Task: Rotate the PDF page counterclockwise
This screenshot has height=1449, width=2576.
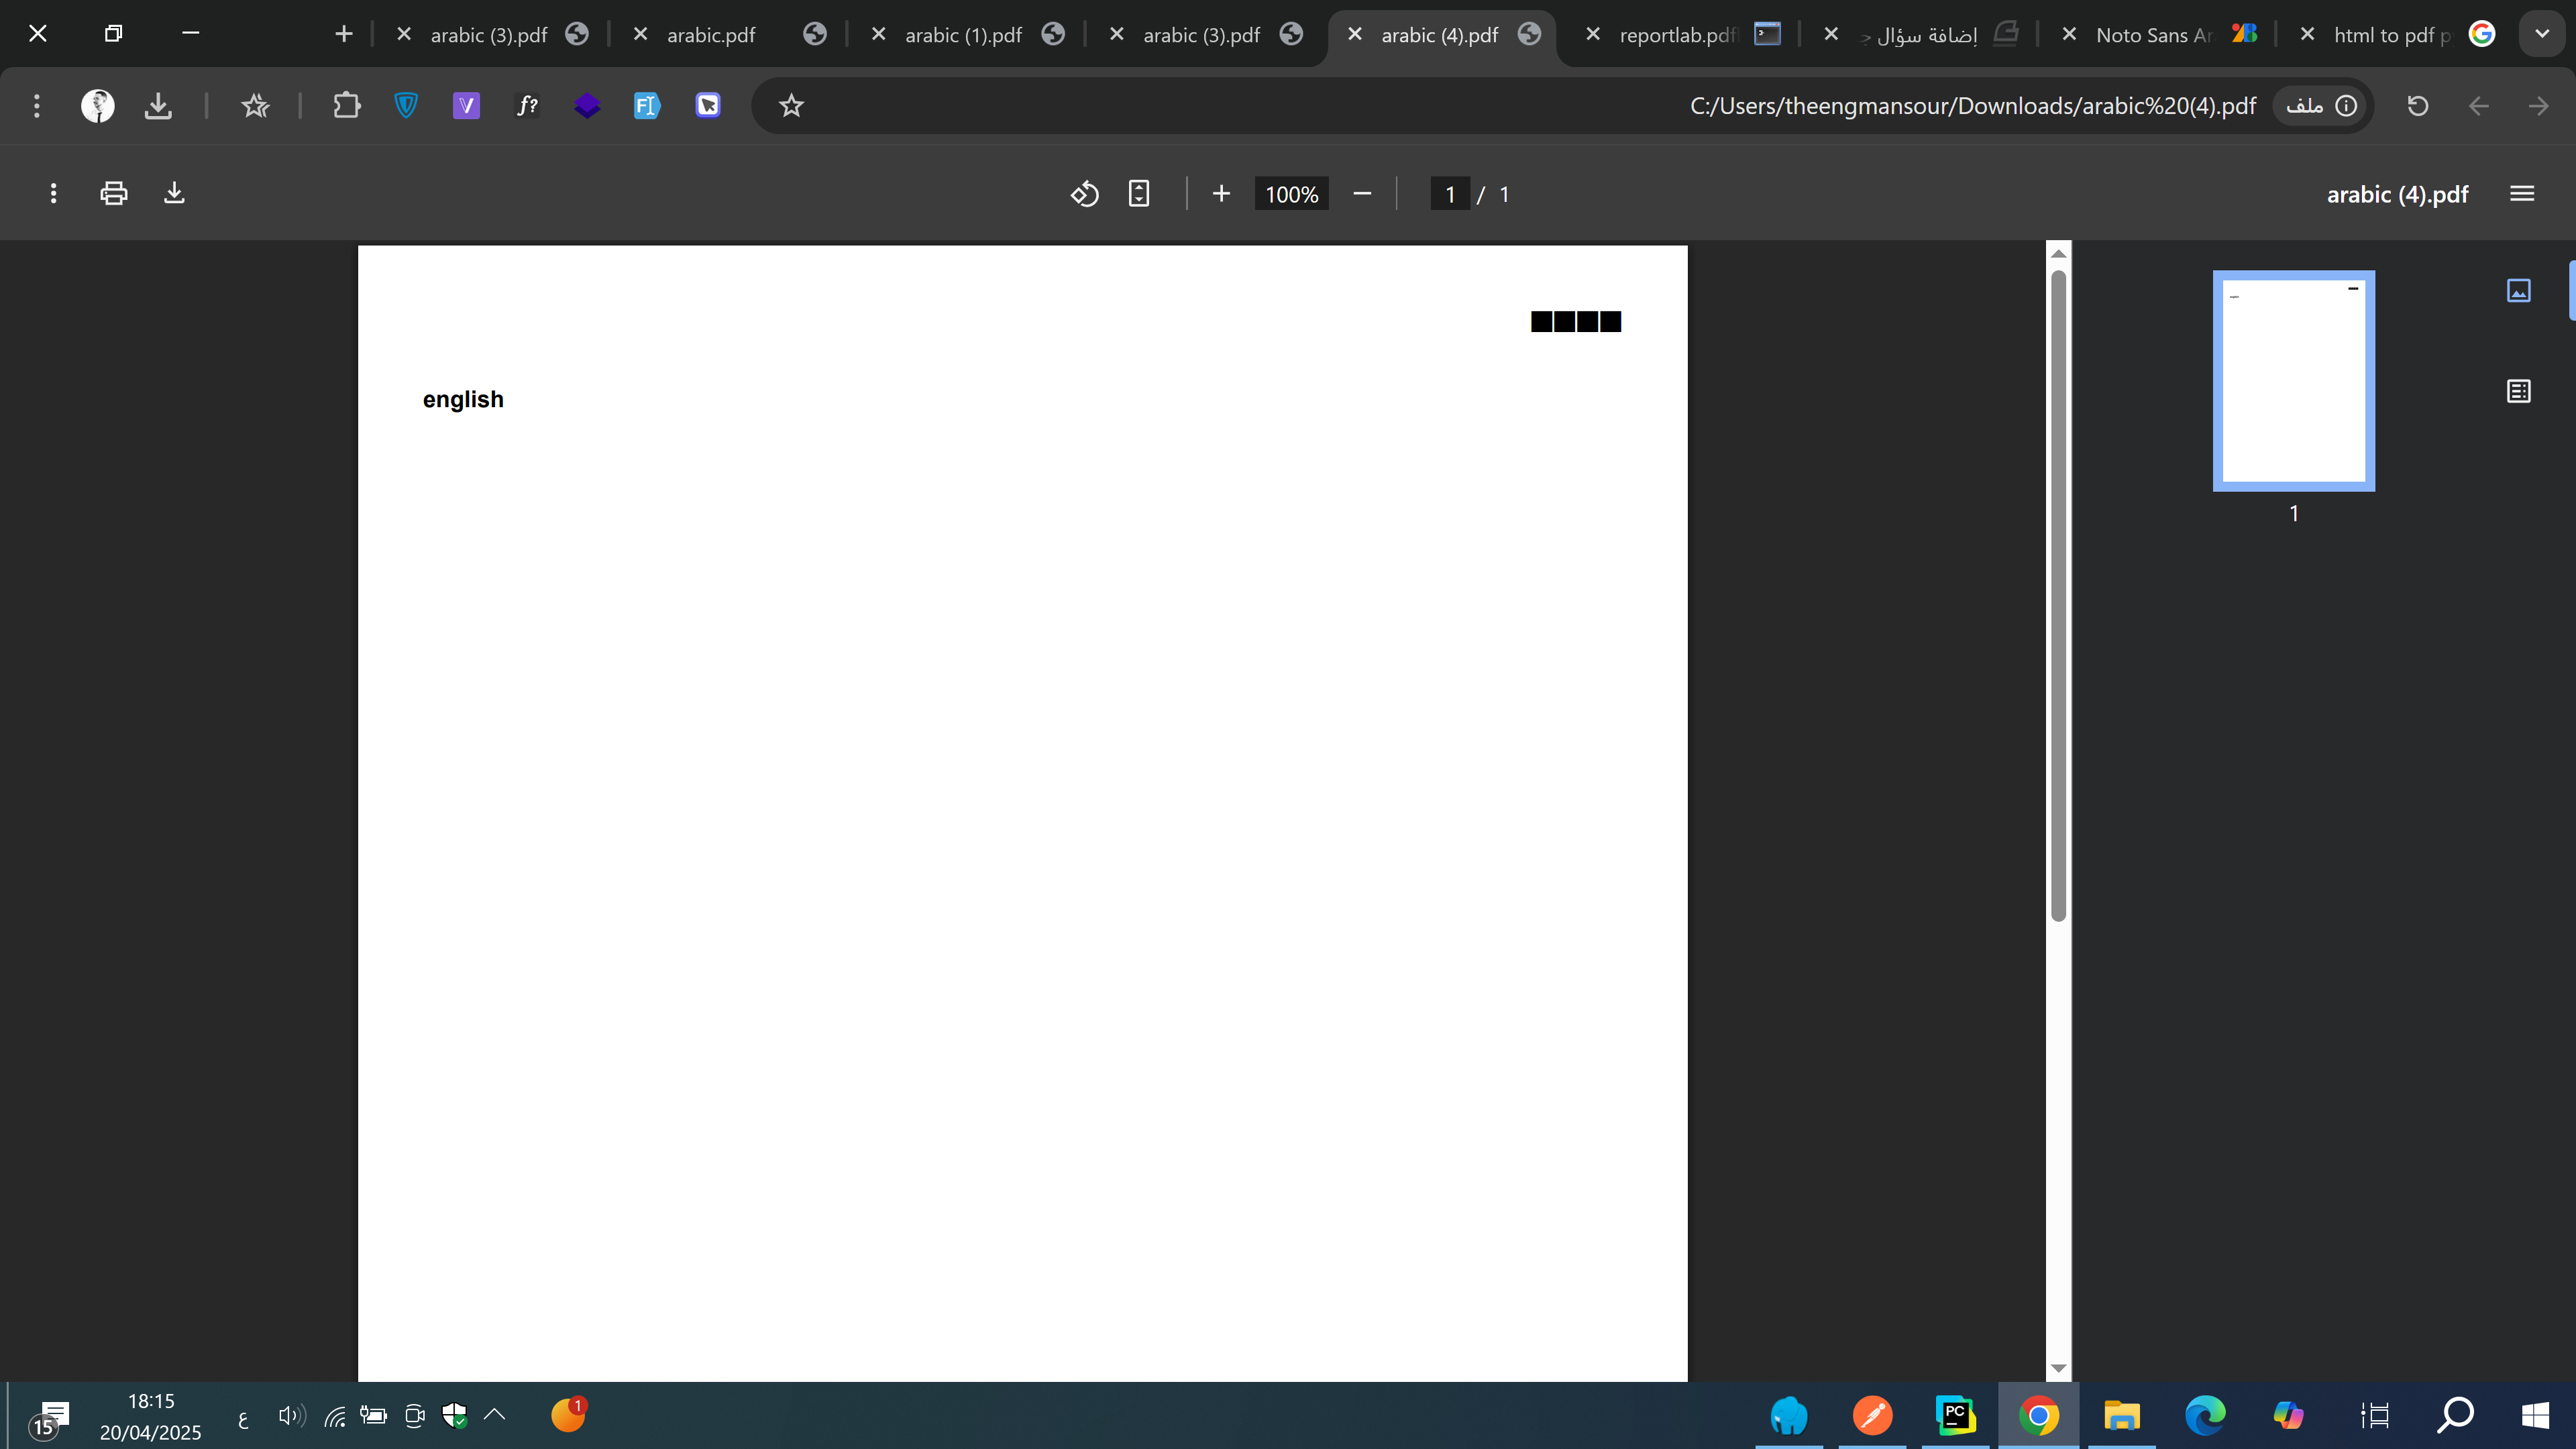Action: click(x=1085, y=193)
